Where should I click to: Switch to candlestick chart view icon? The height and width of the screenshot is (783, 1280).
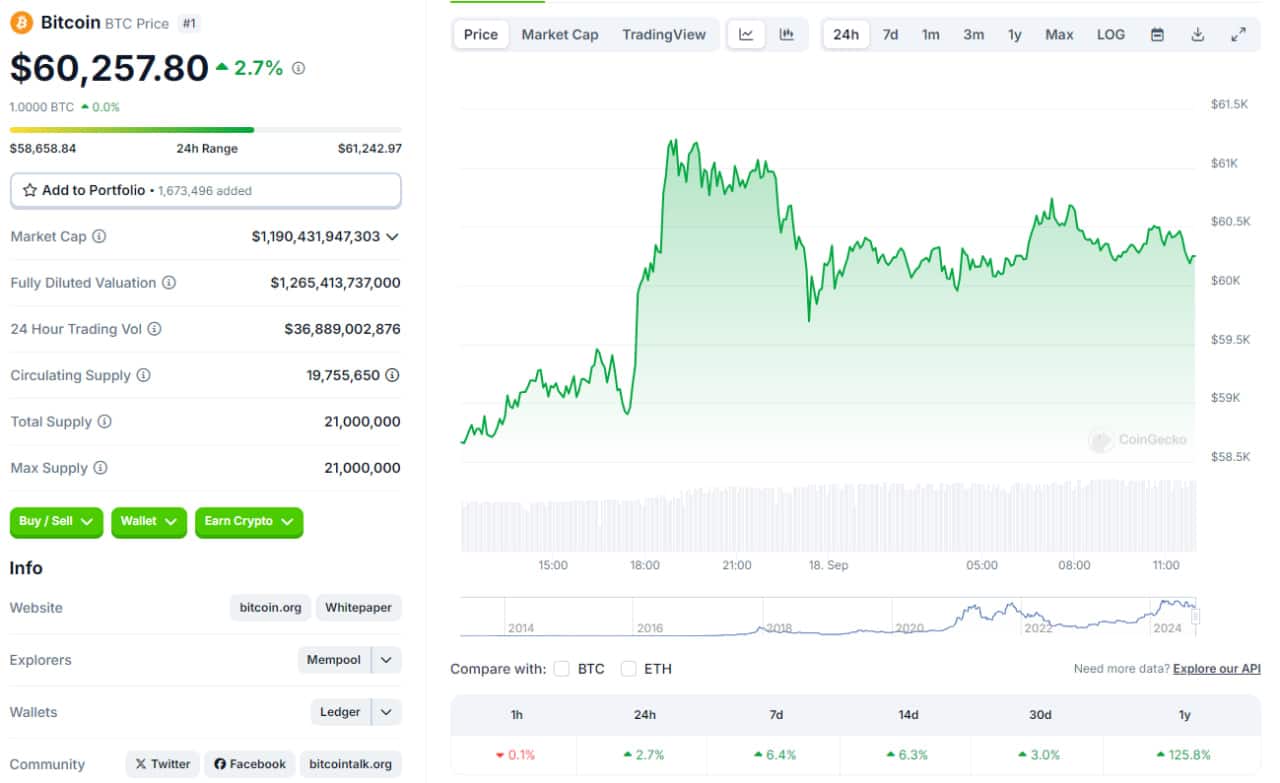787,34
